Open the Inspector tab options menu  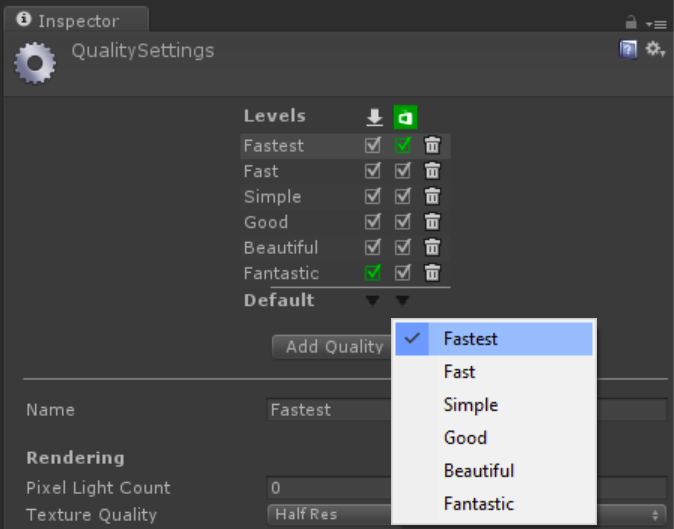point(656,24)
